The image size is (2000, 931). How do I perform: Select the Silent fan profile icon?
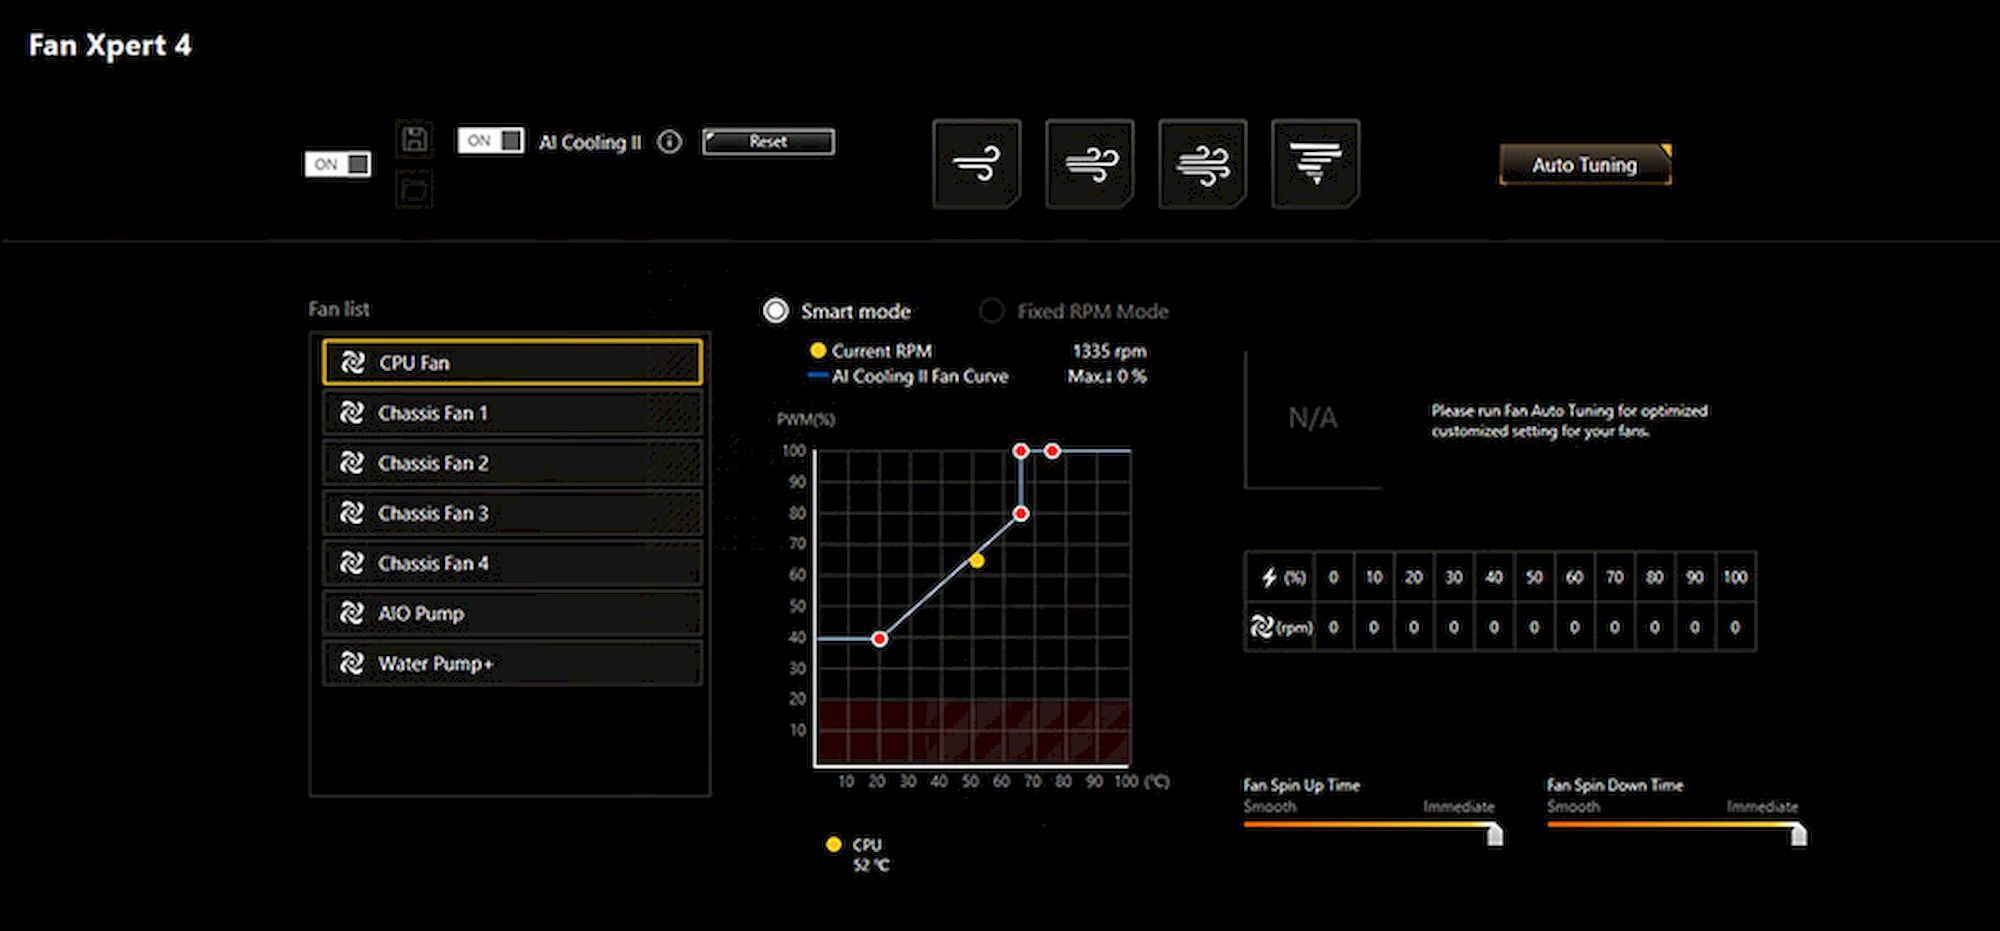pos(977,164)
